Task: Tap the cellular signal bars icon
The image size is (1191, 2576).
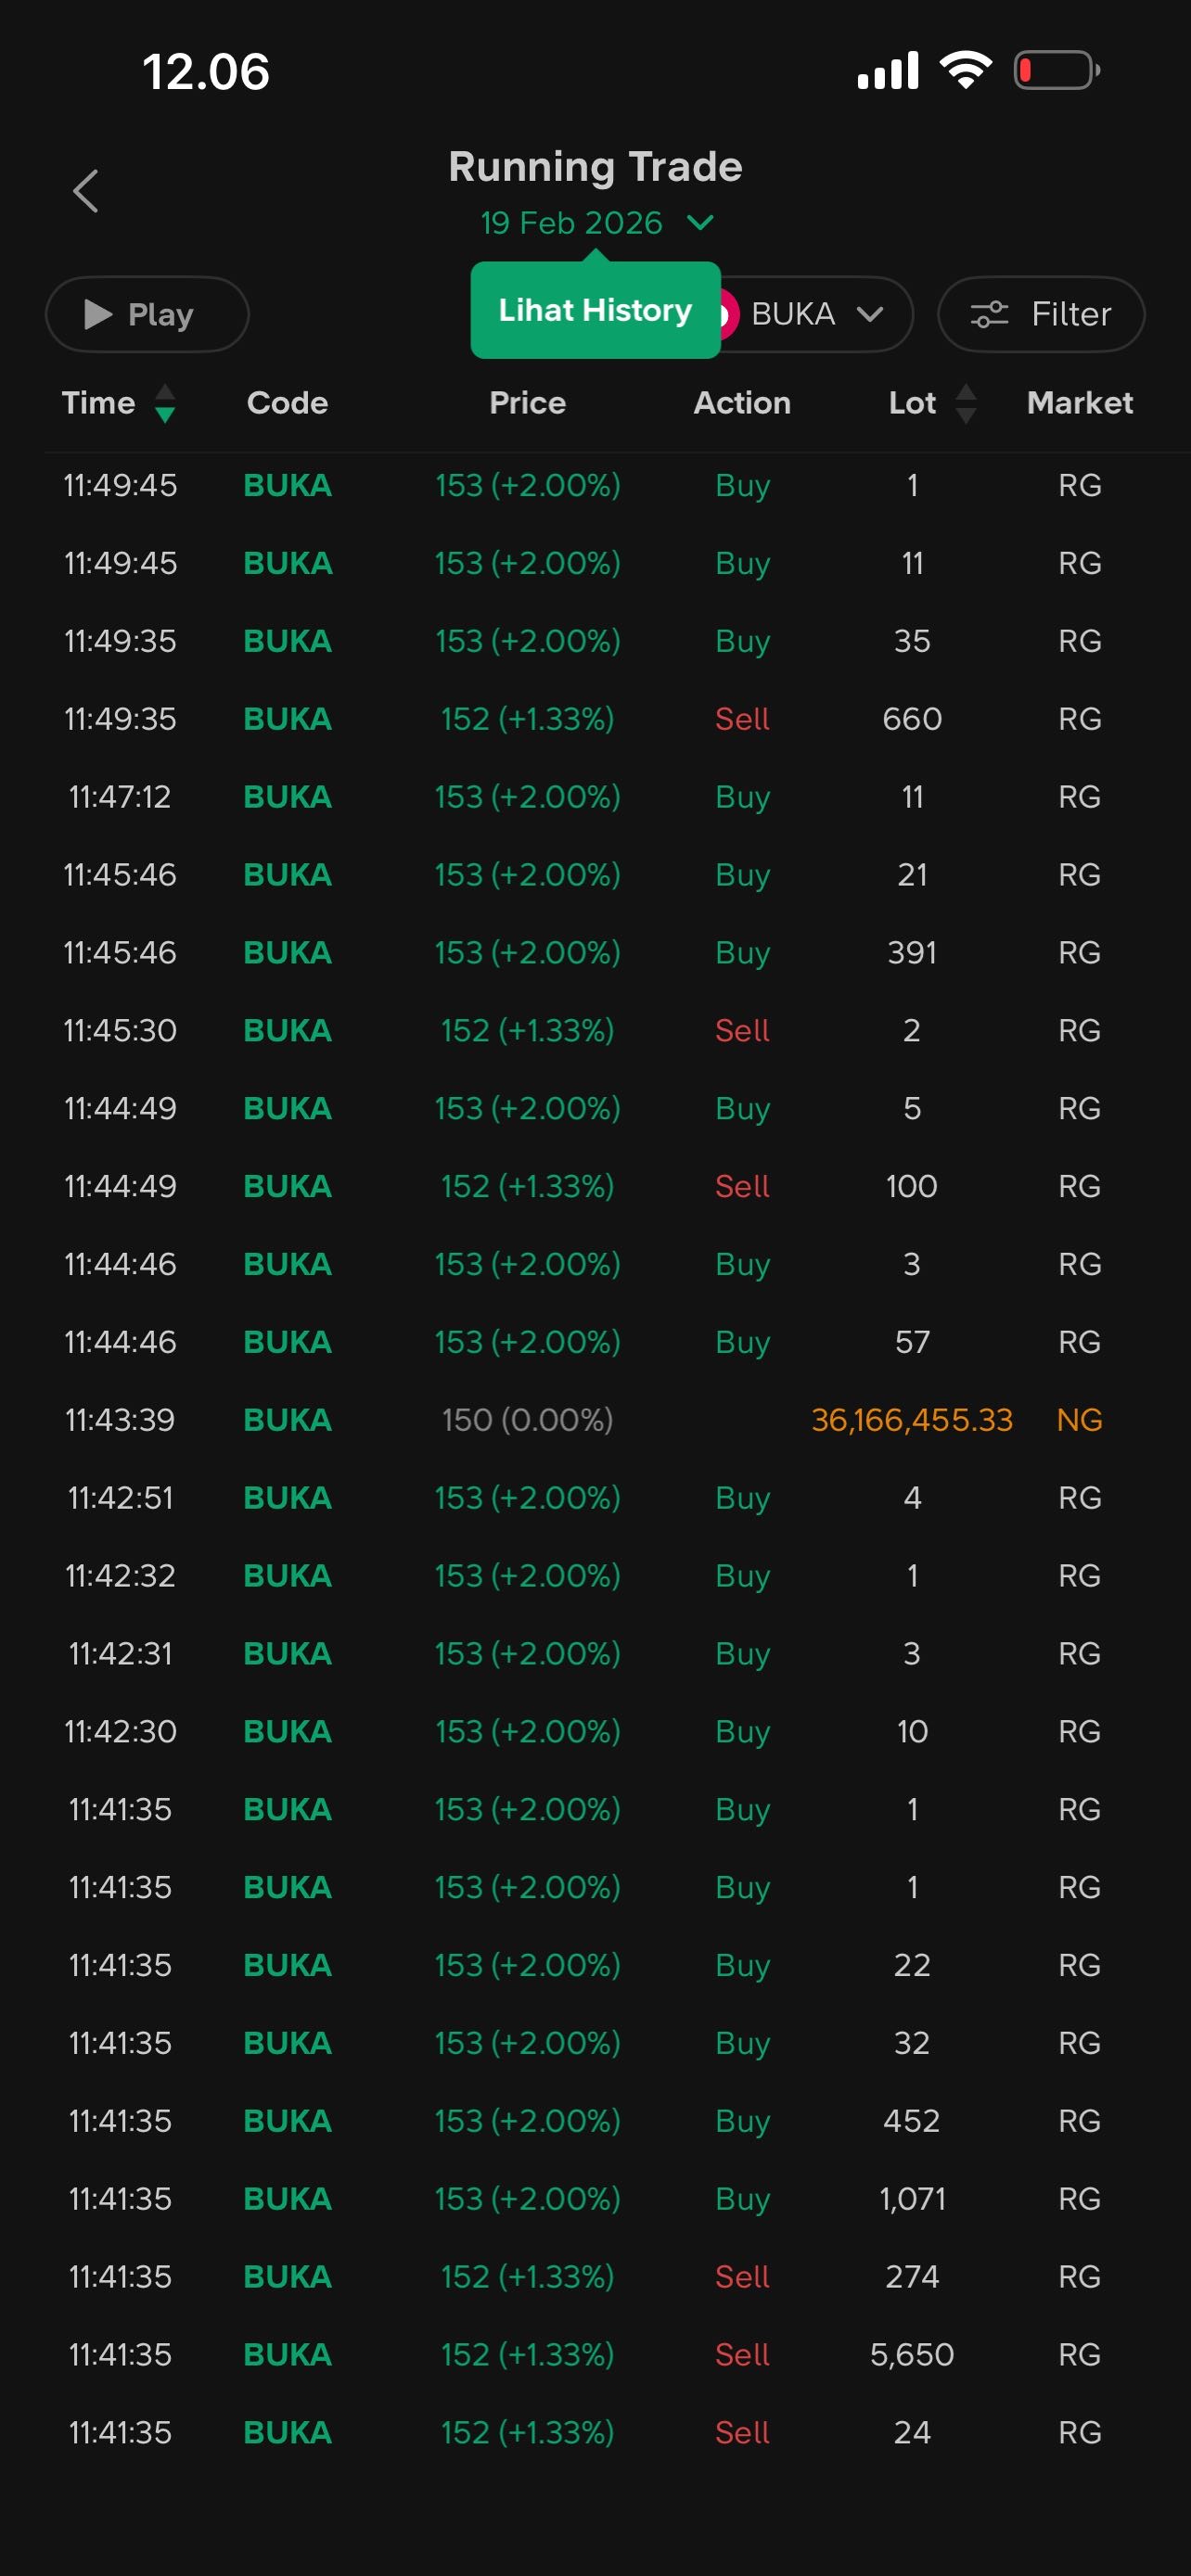Action: [x=887, y=71]
